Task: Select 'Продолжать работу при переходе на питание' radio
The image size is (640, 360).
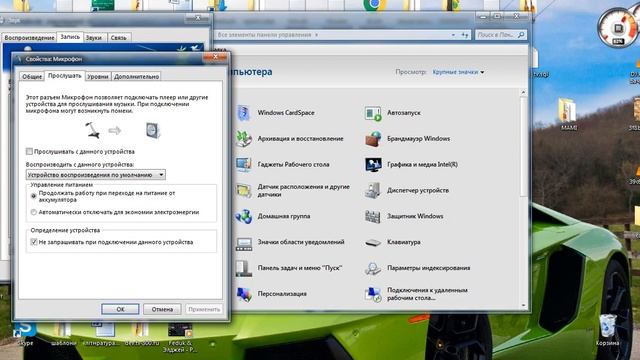Action: (34, 196)
